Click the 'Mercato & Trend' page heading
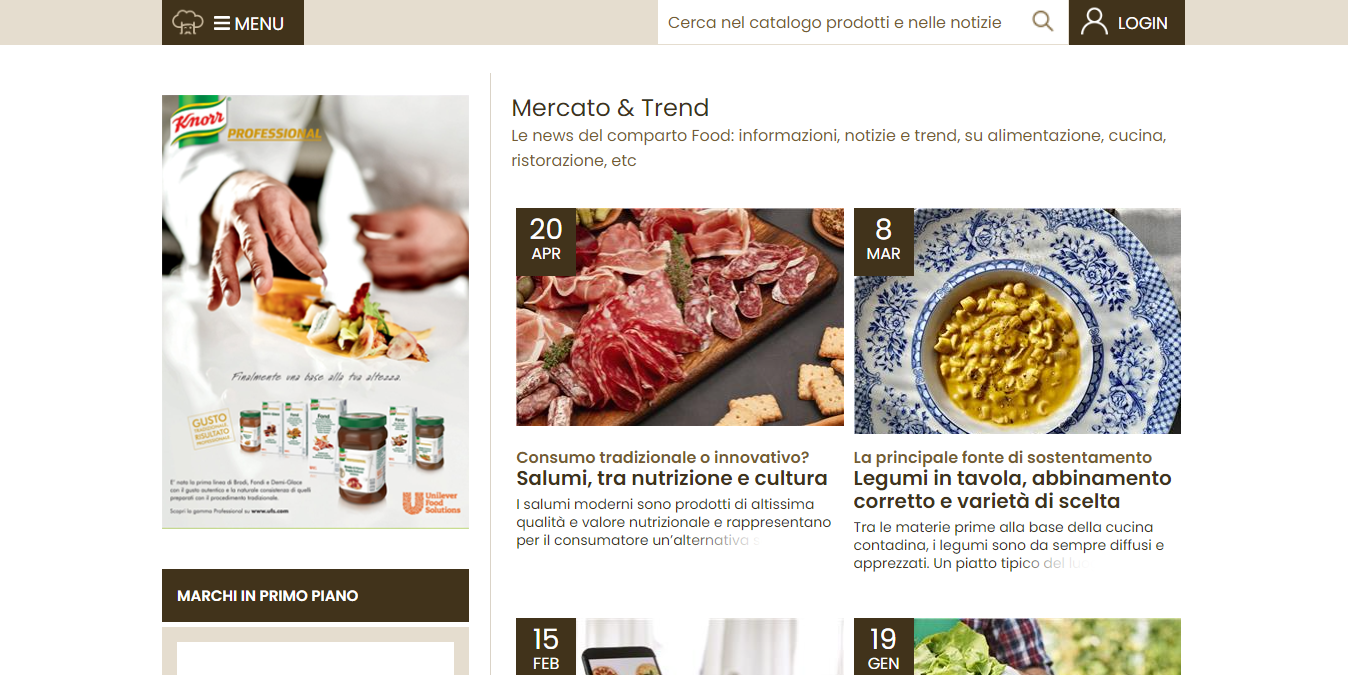1348x675 pixels. (x=610, y=108)
